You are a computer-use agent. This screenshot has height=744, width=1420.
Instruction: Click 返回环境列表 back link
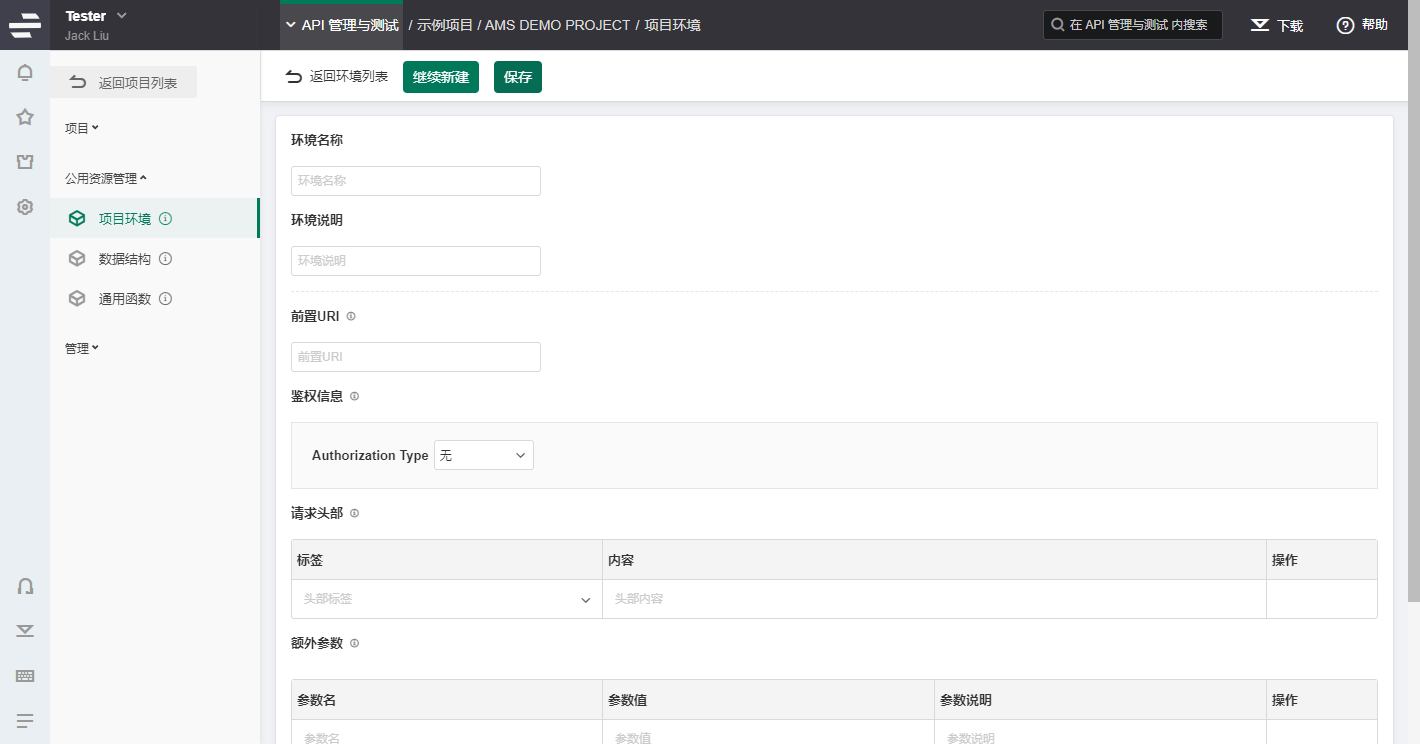337,77
